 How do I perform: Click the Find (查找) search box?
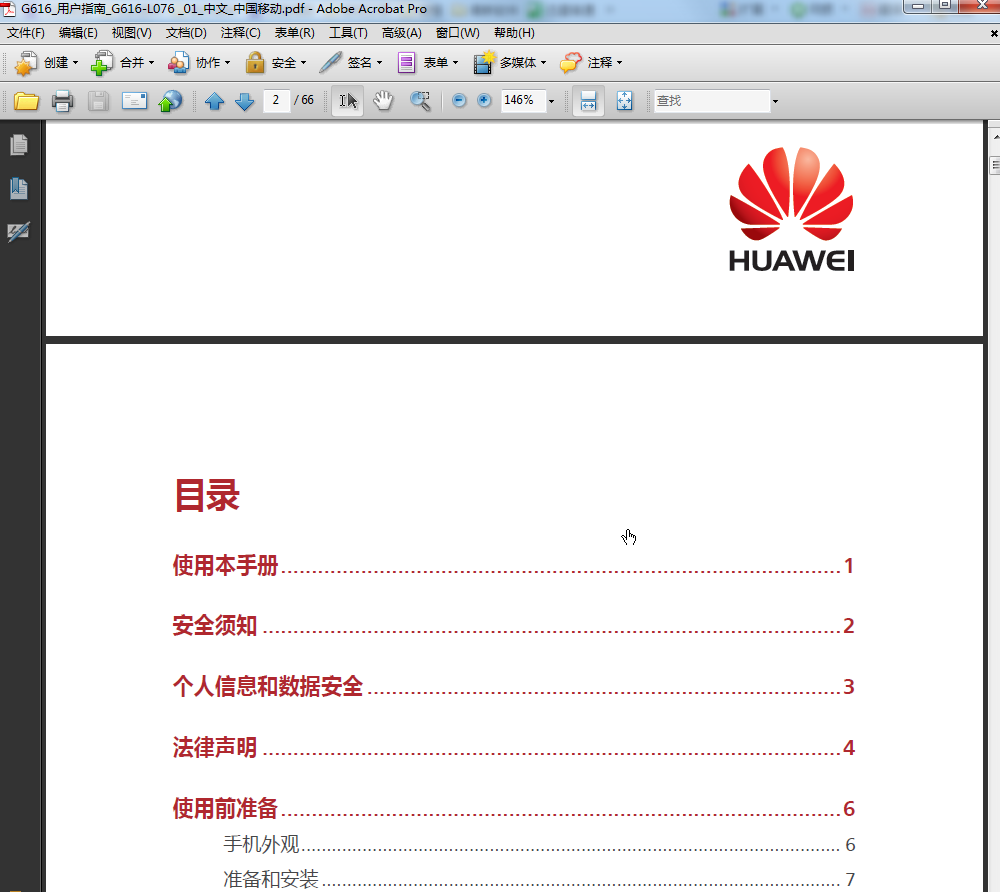(x=712, y=101)
